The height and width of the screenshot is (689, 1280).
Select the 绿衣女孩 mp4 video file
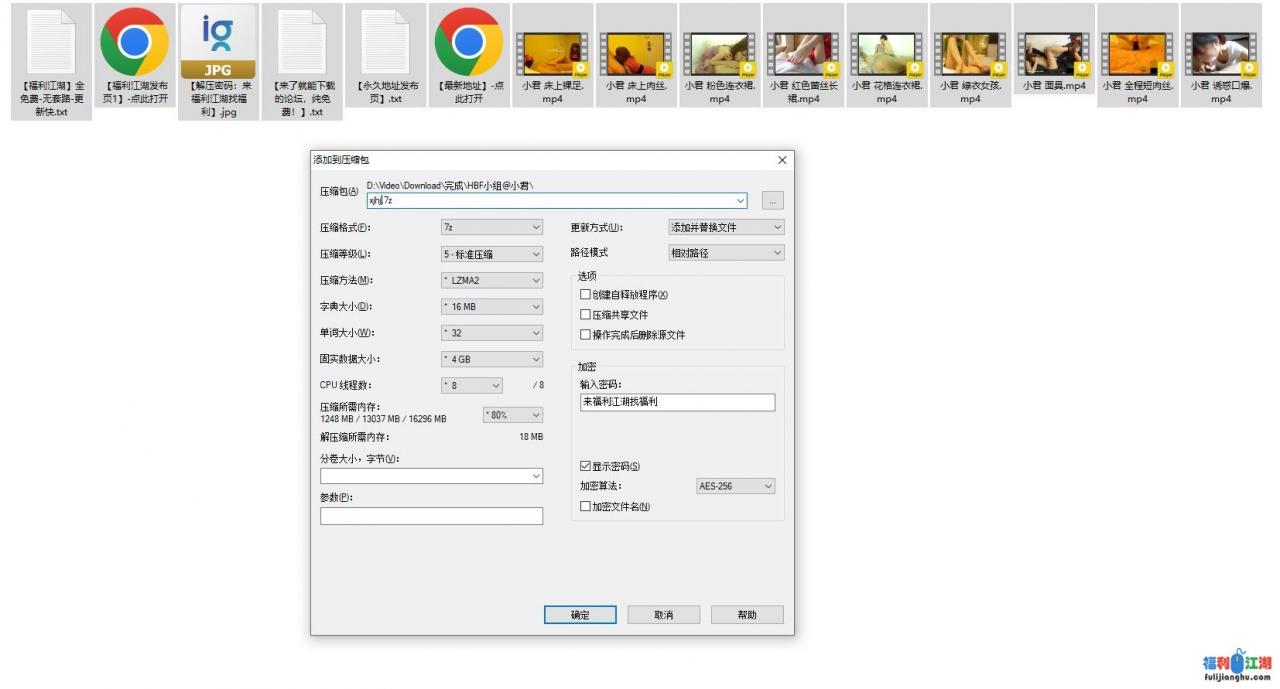970,55
